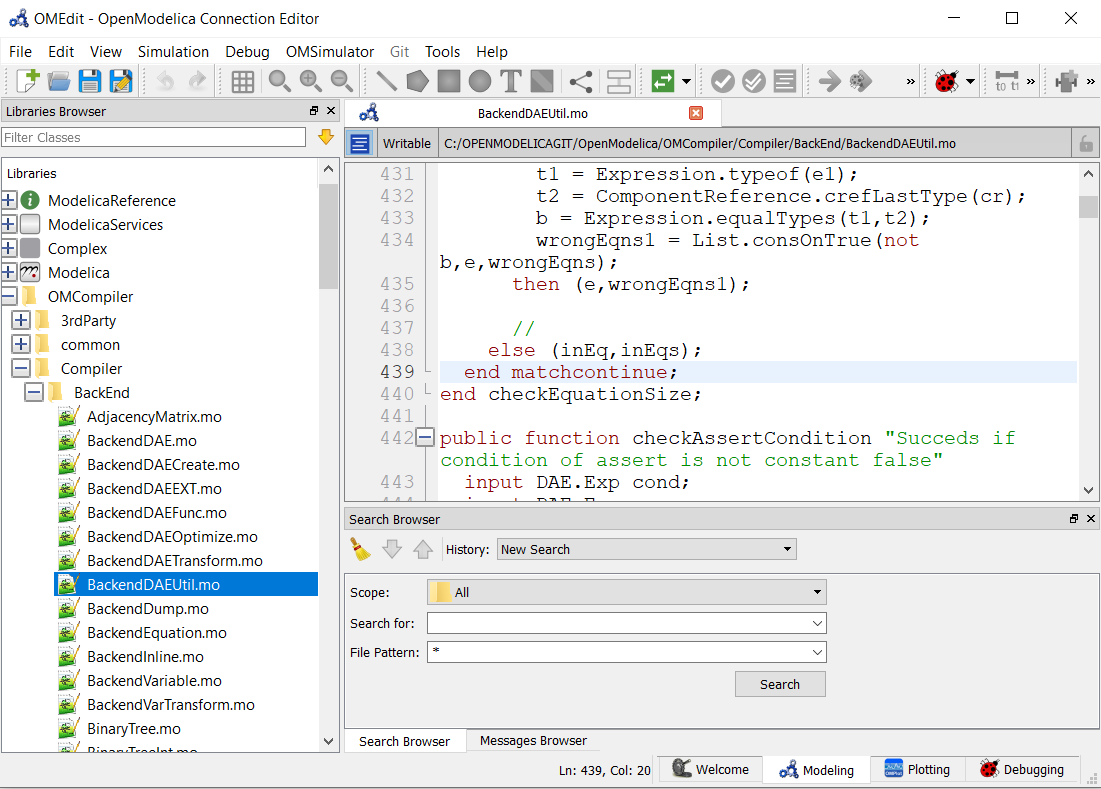Click the Zoom In magnifier icon
This screenshot has height=789, width=1101.
311,81
